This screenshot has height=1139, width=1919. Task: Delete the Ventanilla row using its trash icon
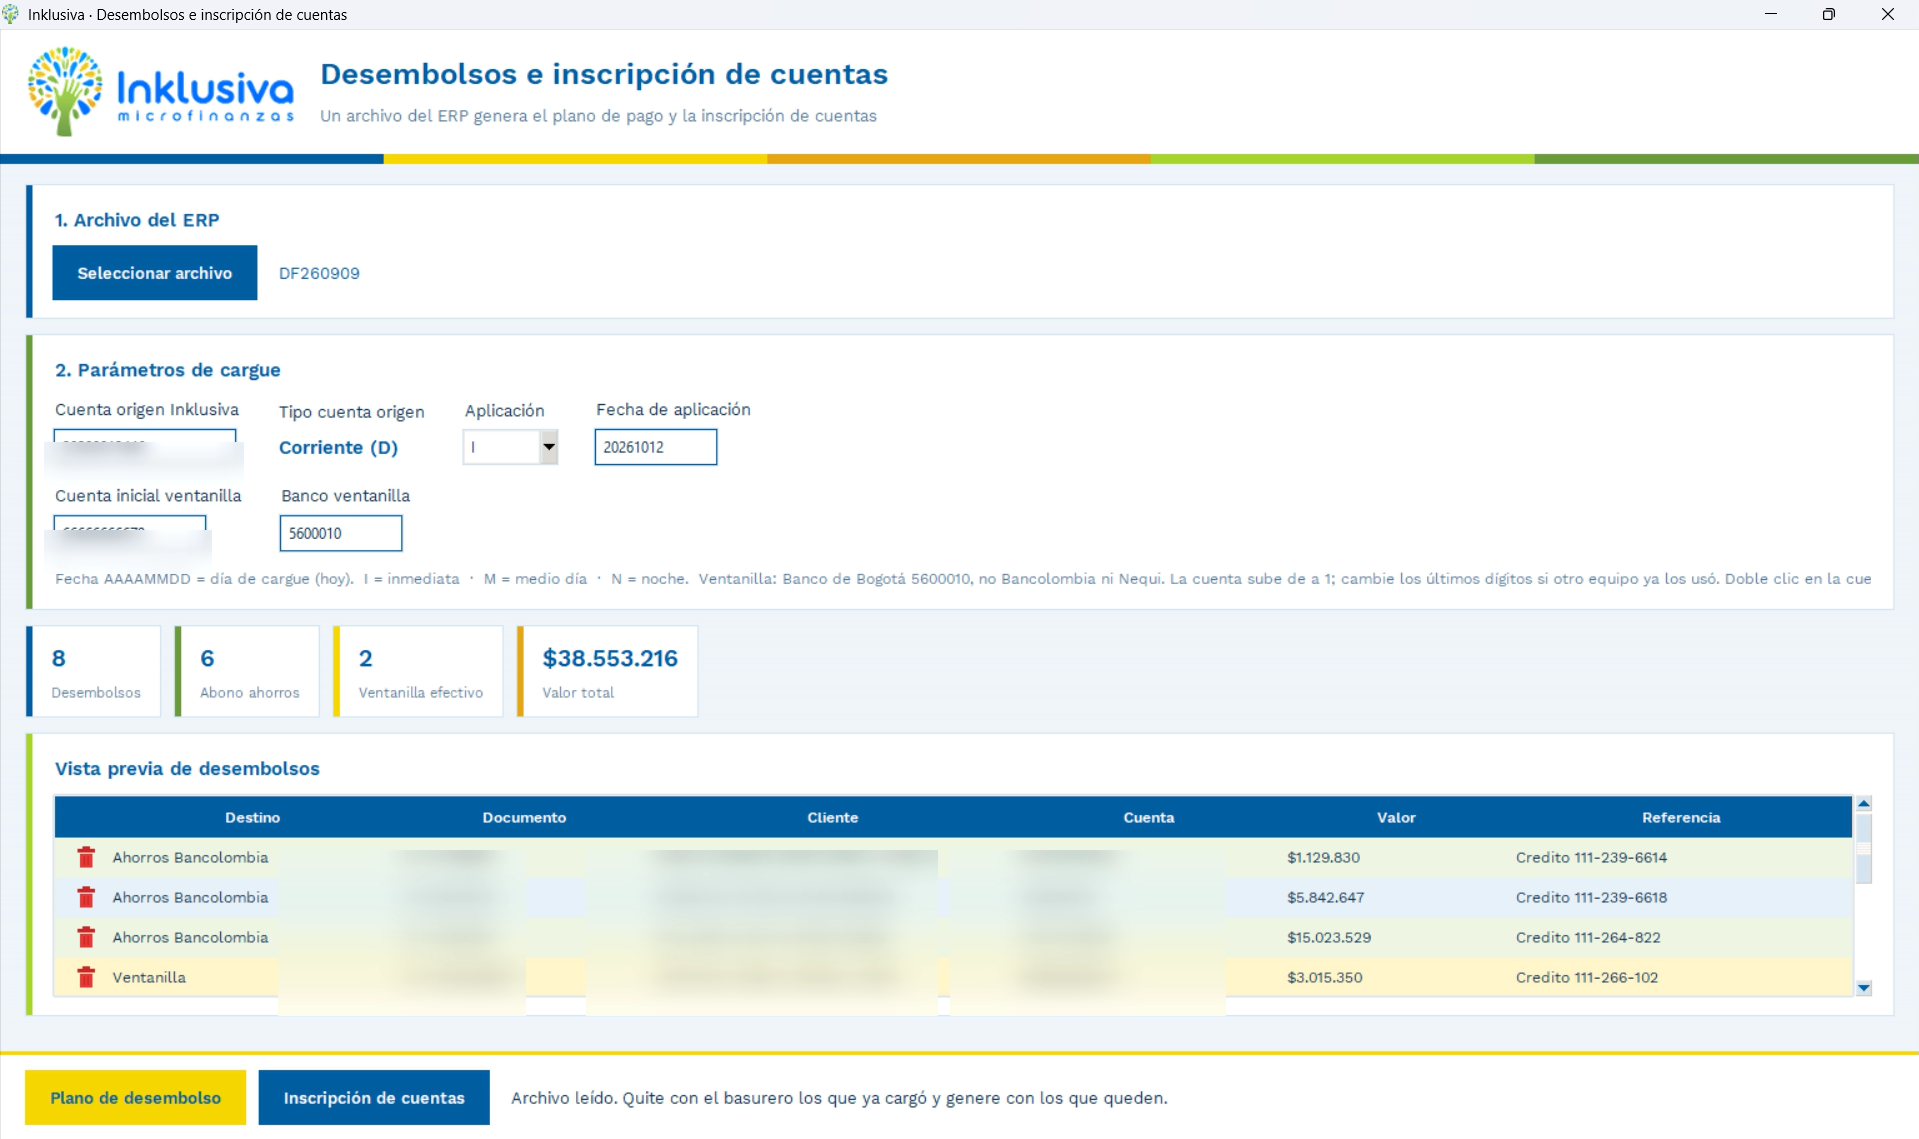86,977
